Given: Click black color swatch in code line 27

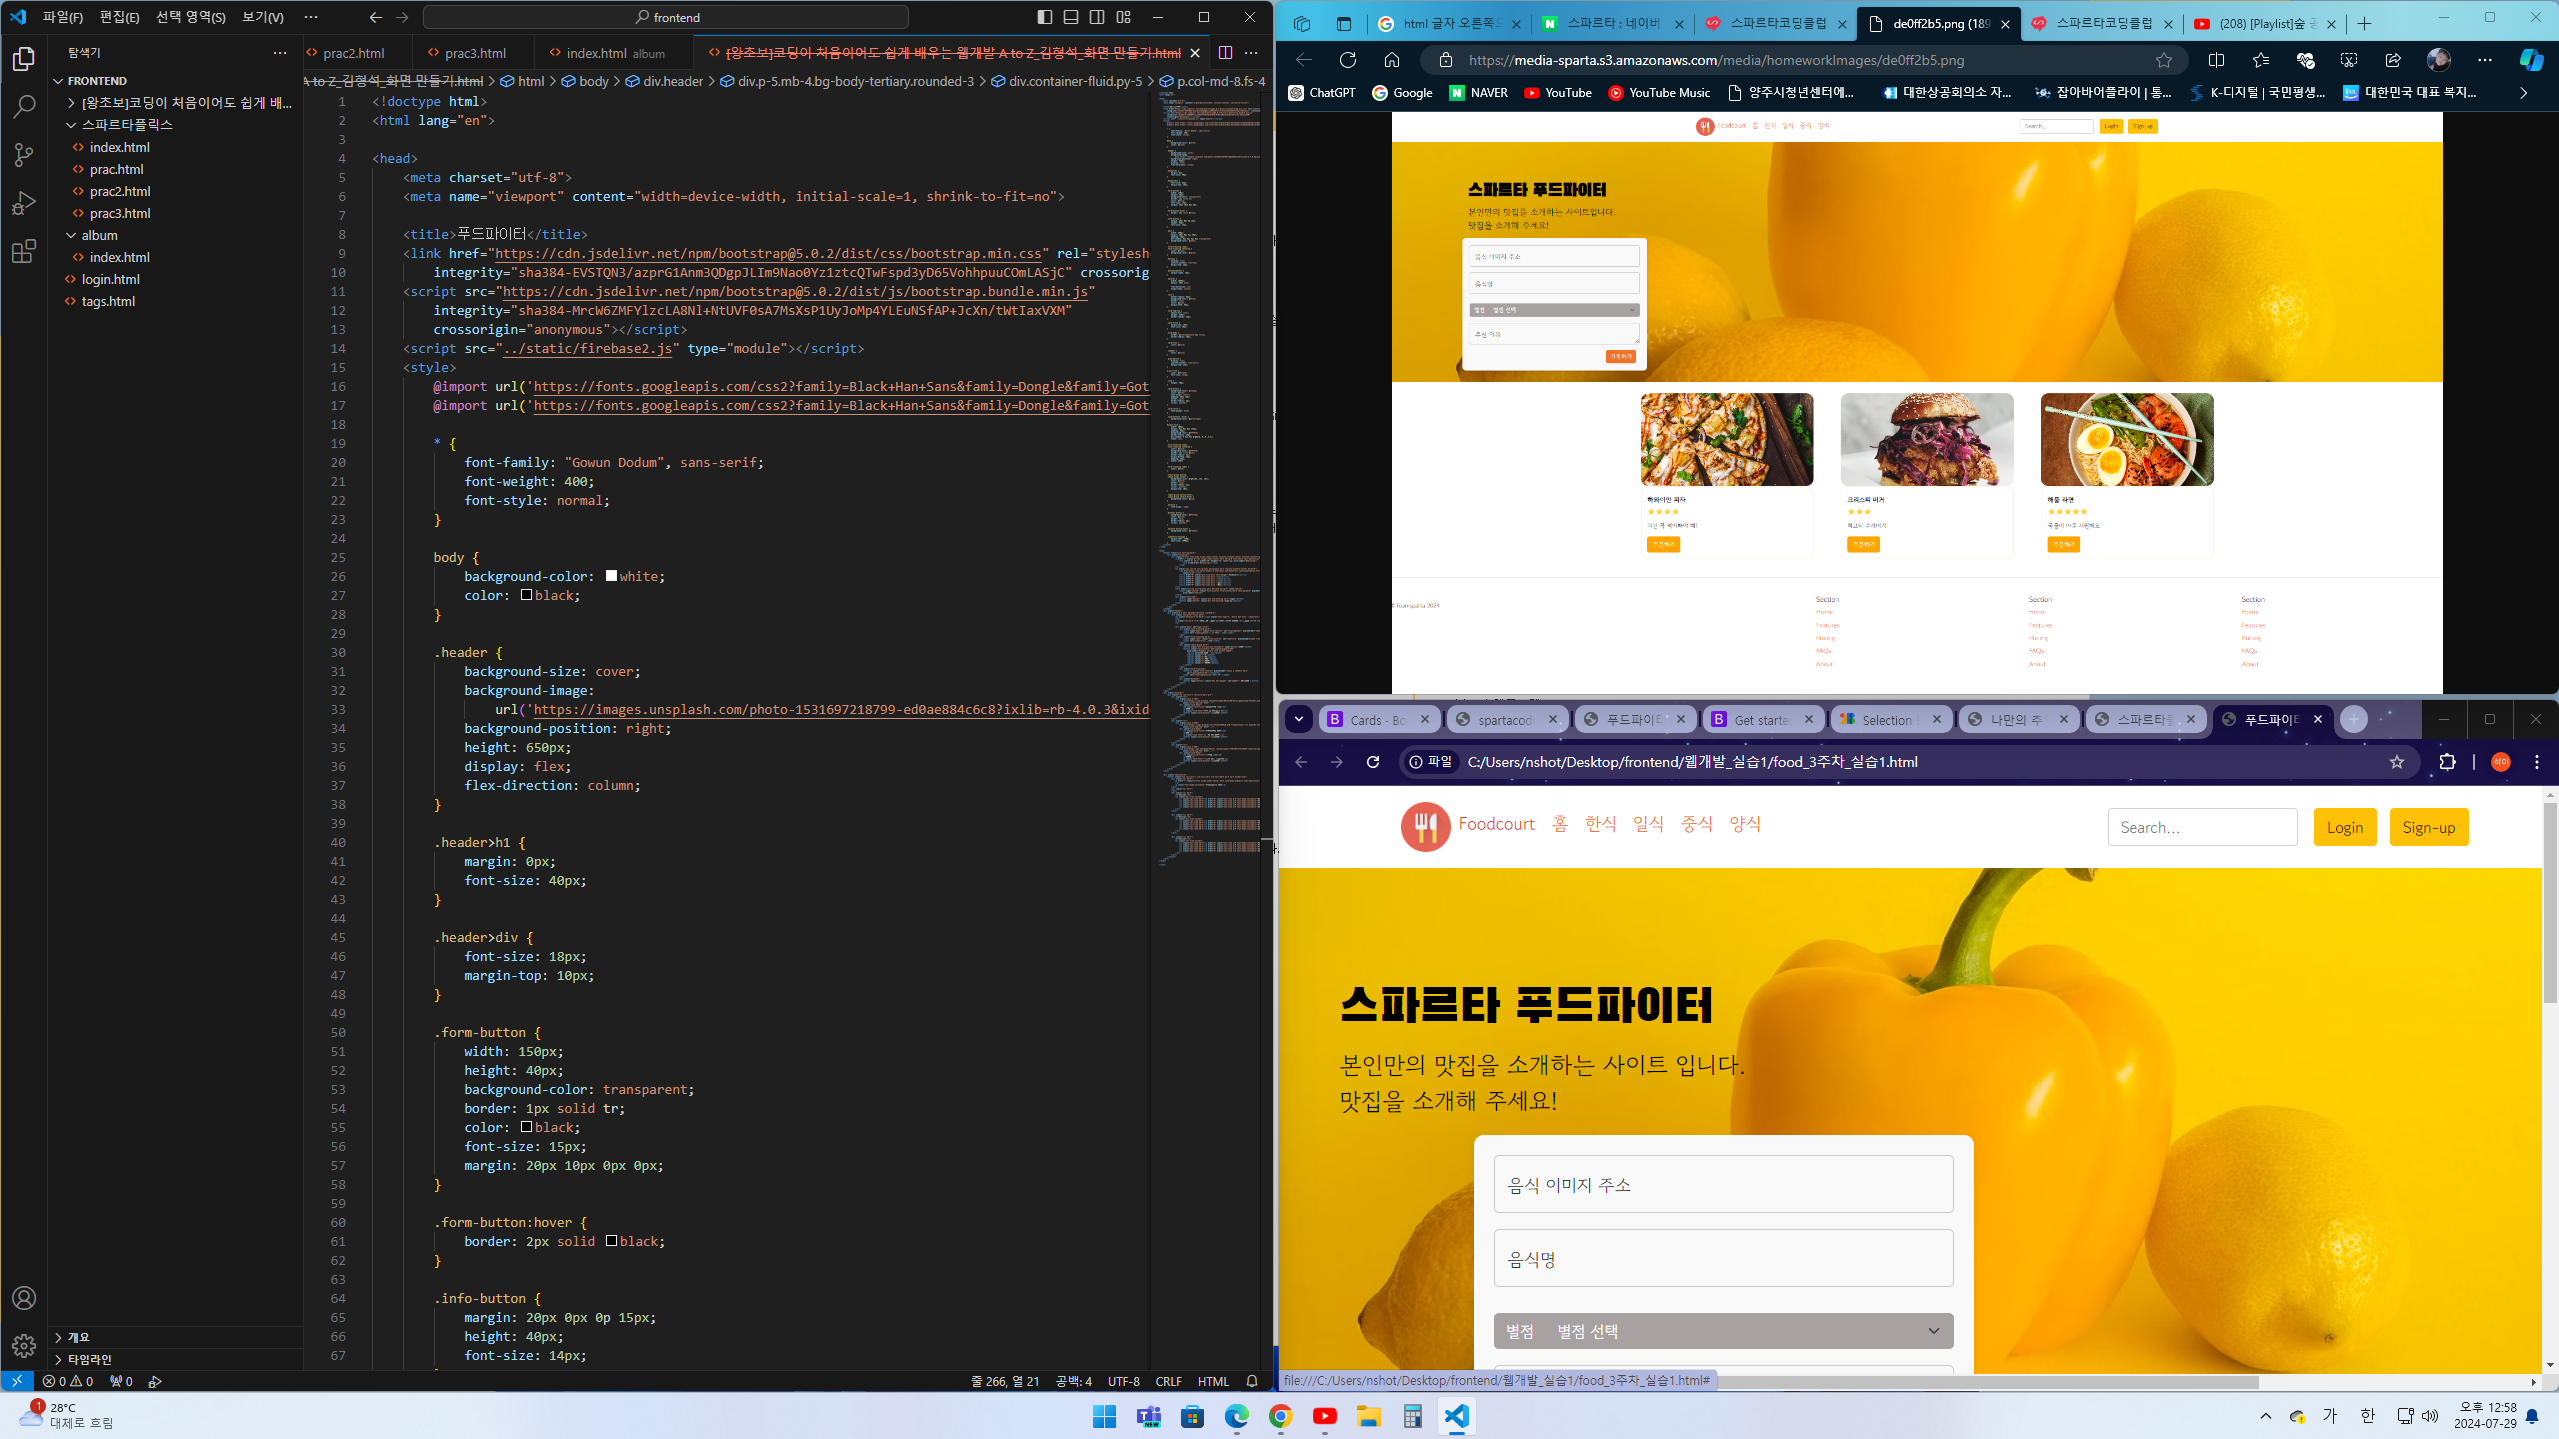Looking at the screenshot, I should click(526, 595).
